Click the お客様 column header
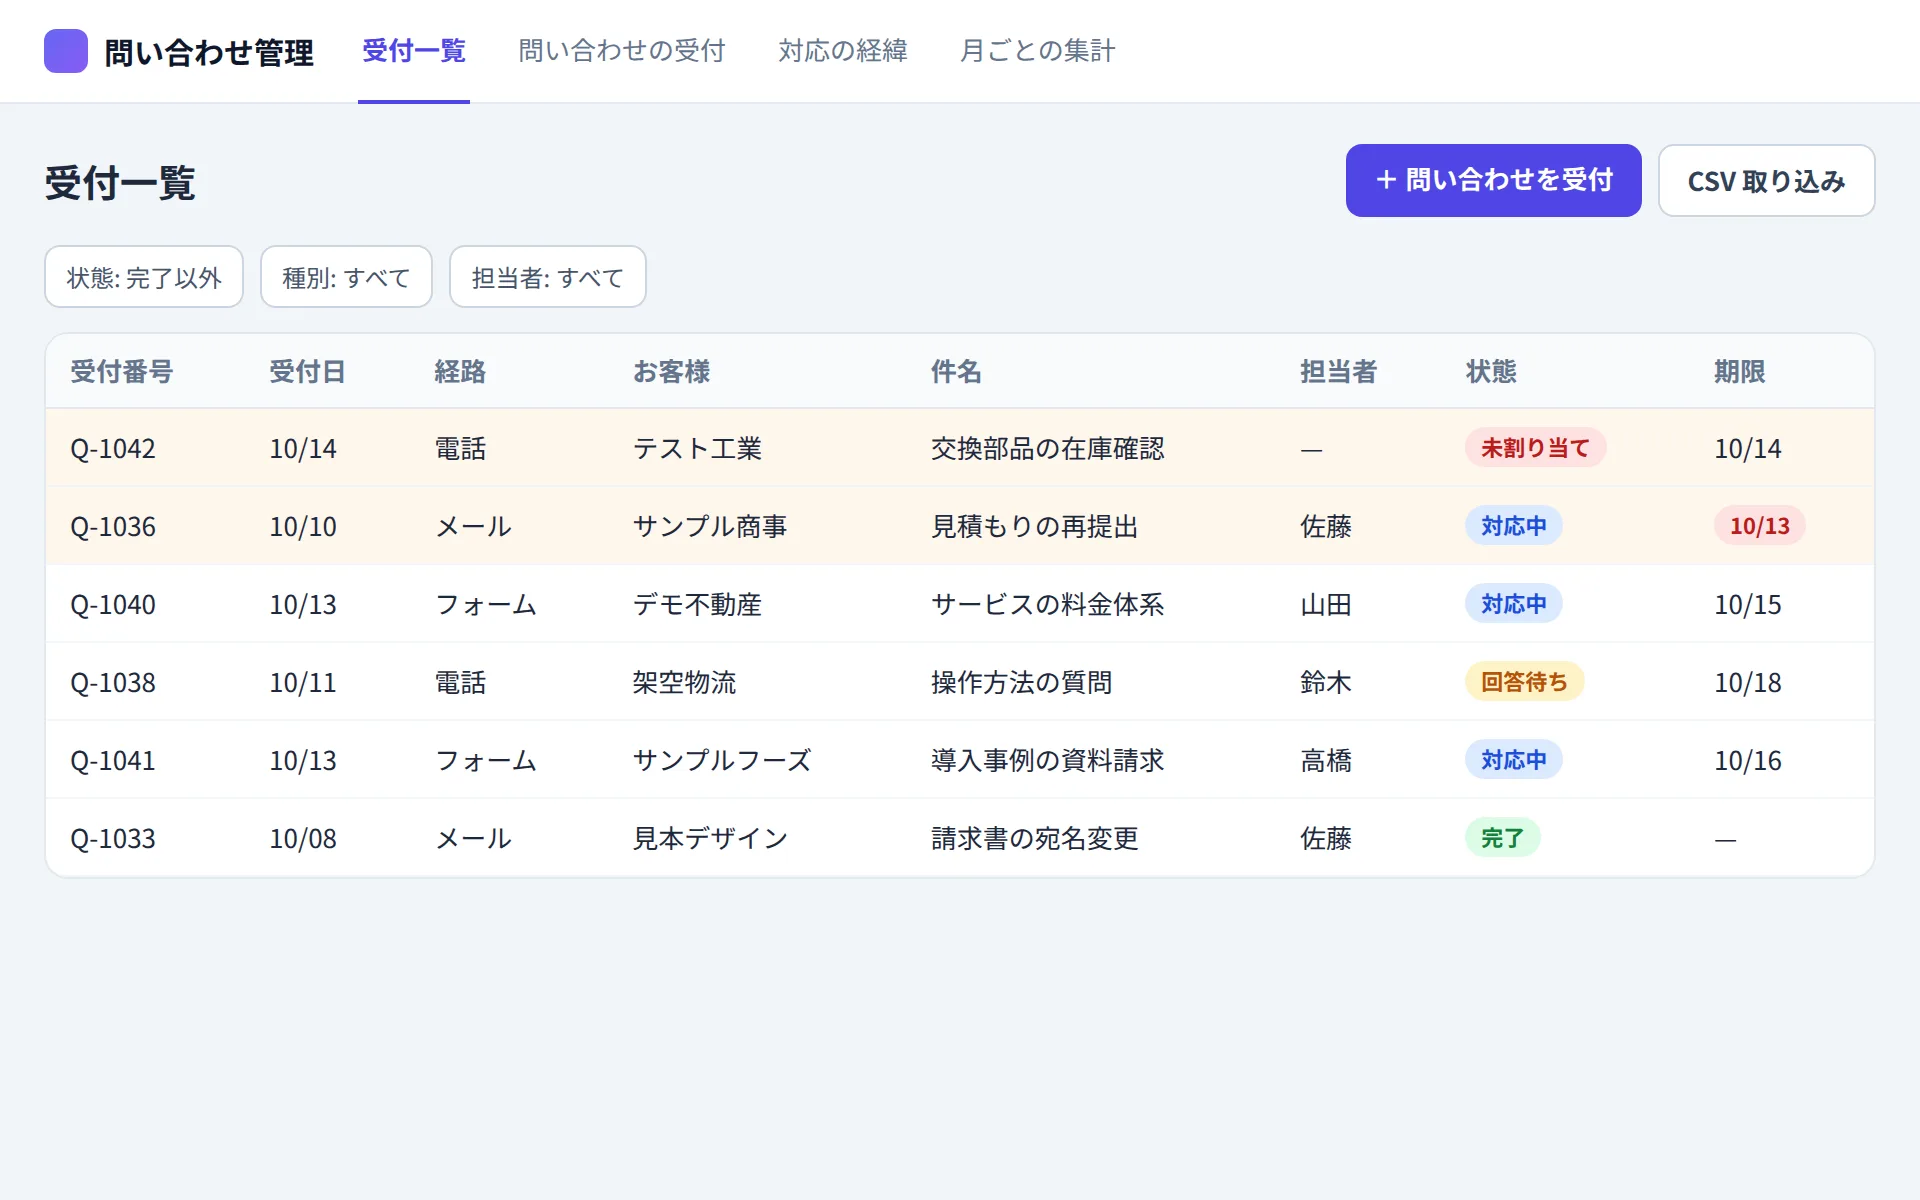The image size is (1920, 1200). pyautogui.click(x=671, y=372)
